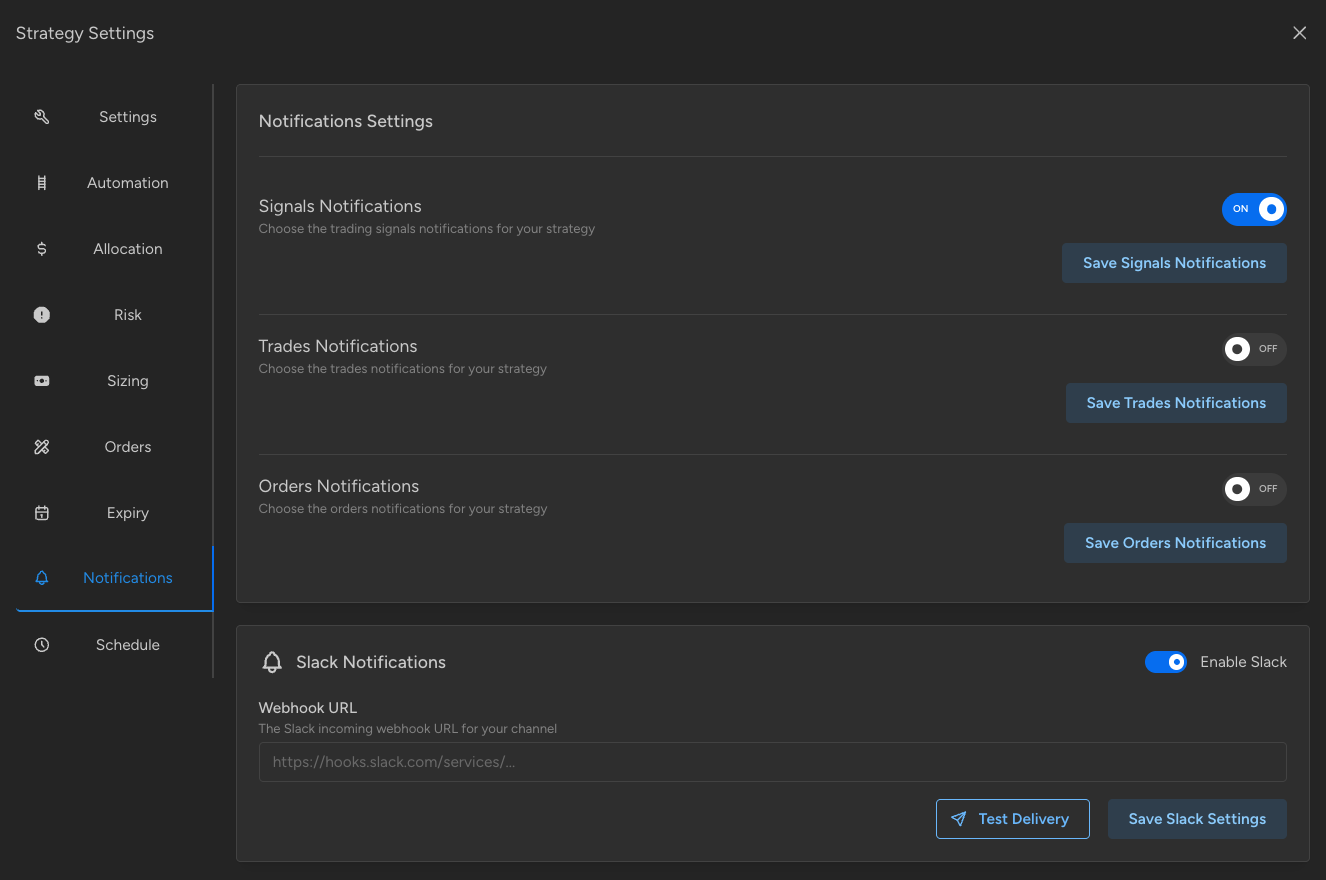Open the Expiry tab
This screenshot has height=880, width=1326.
(x=115, y=513)
